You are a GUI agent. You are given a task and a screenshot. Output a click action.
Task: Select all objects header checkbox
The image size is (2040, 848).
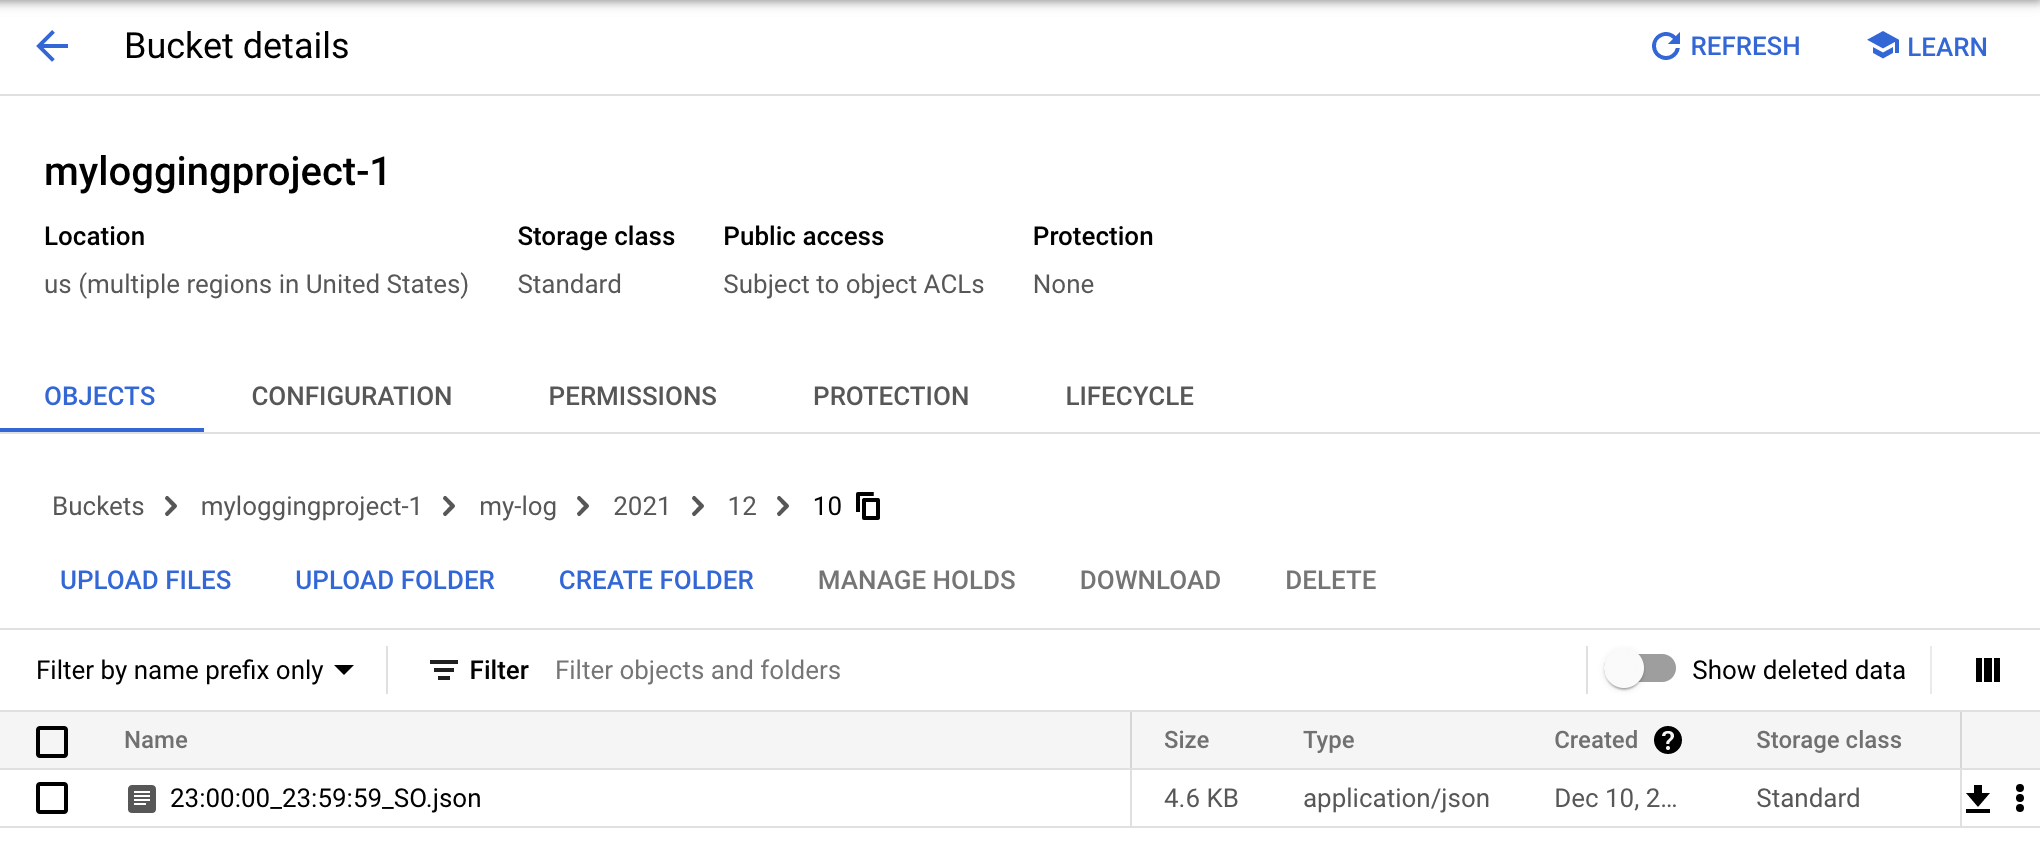52,741
